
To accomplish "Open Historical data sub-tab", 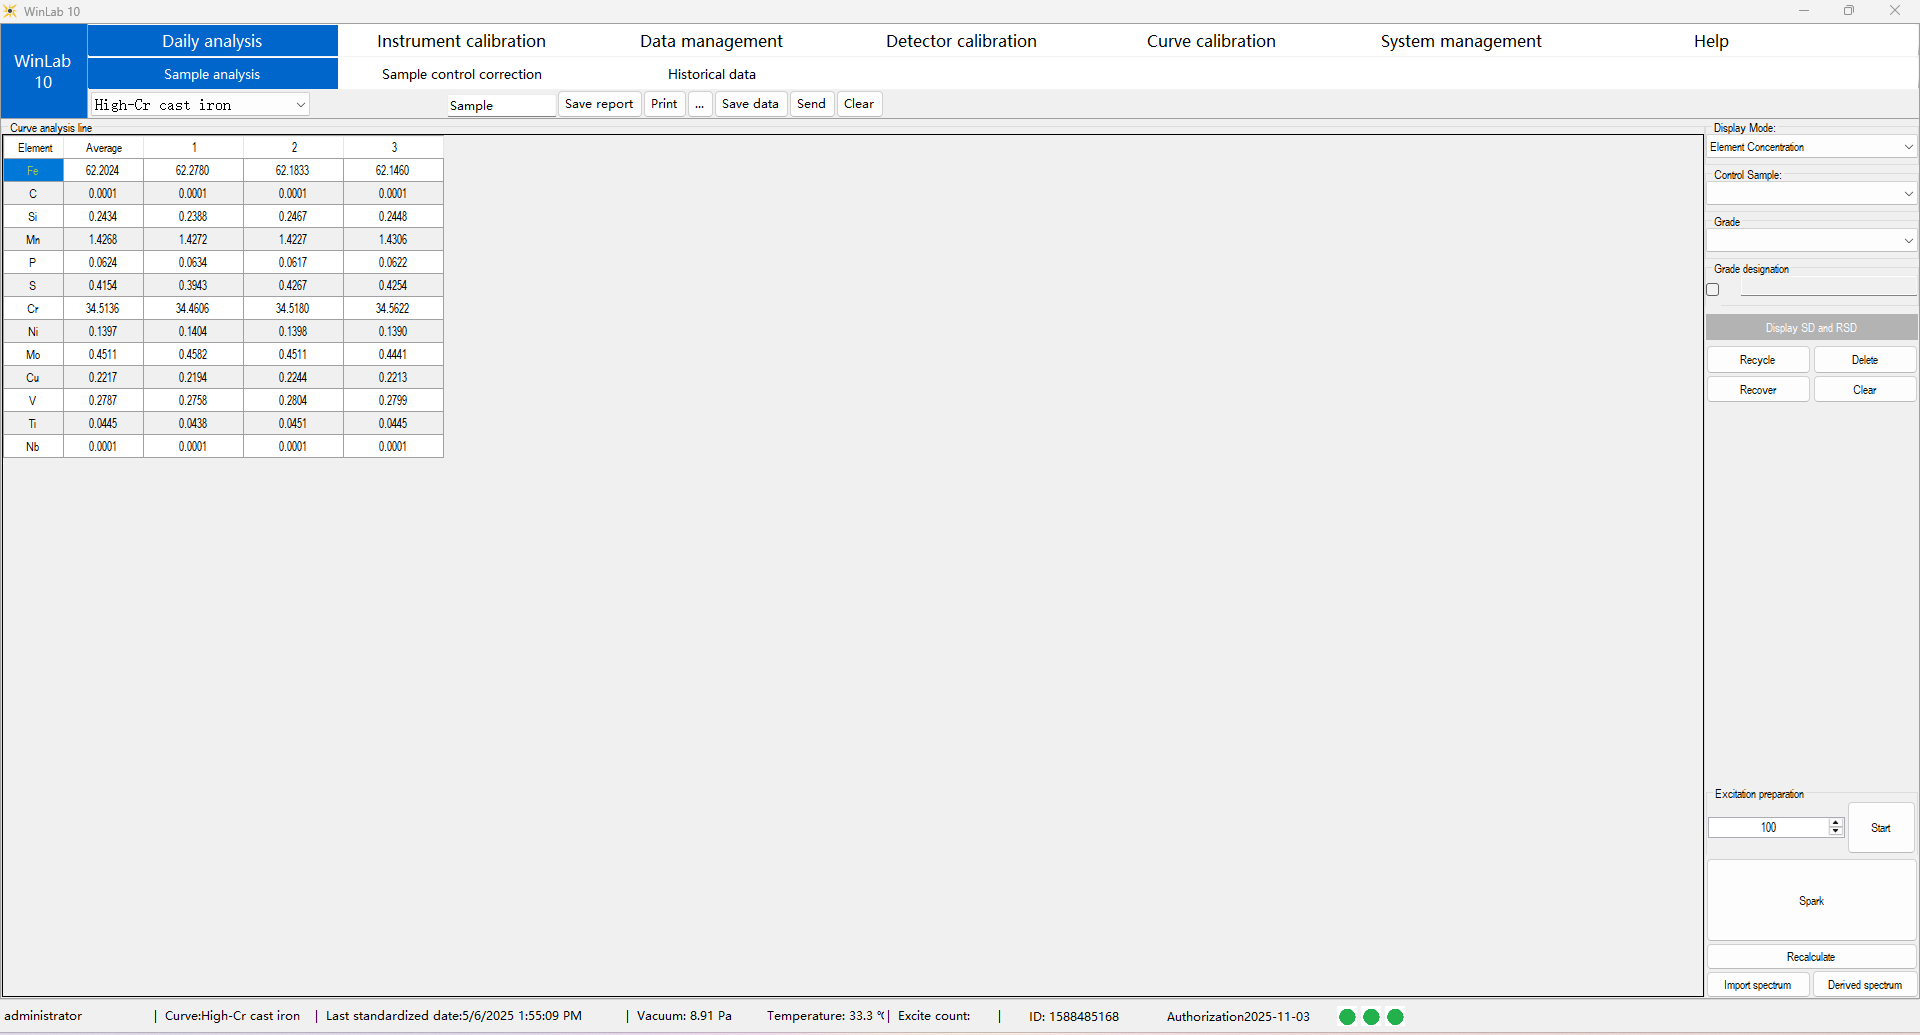I will 711,74.
